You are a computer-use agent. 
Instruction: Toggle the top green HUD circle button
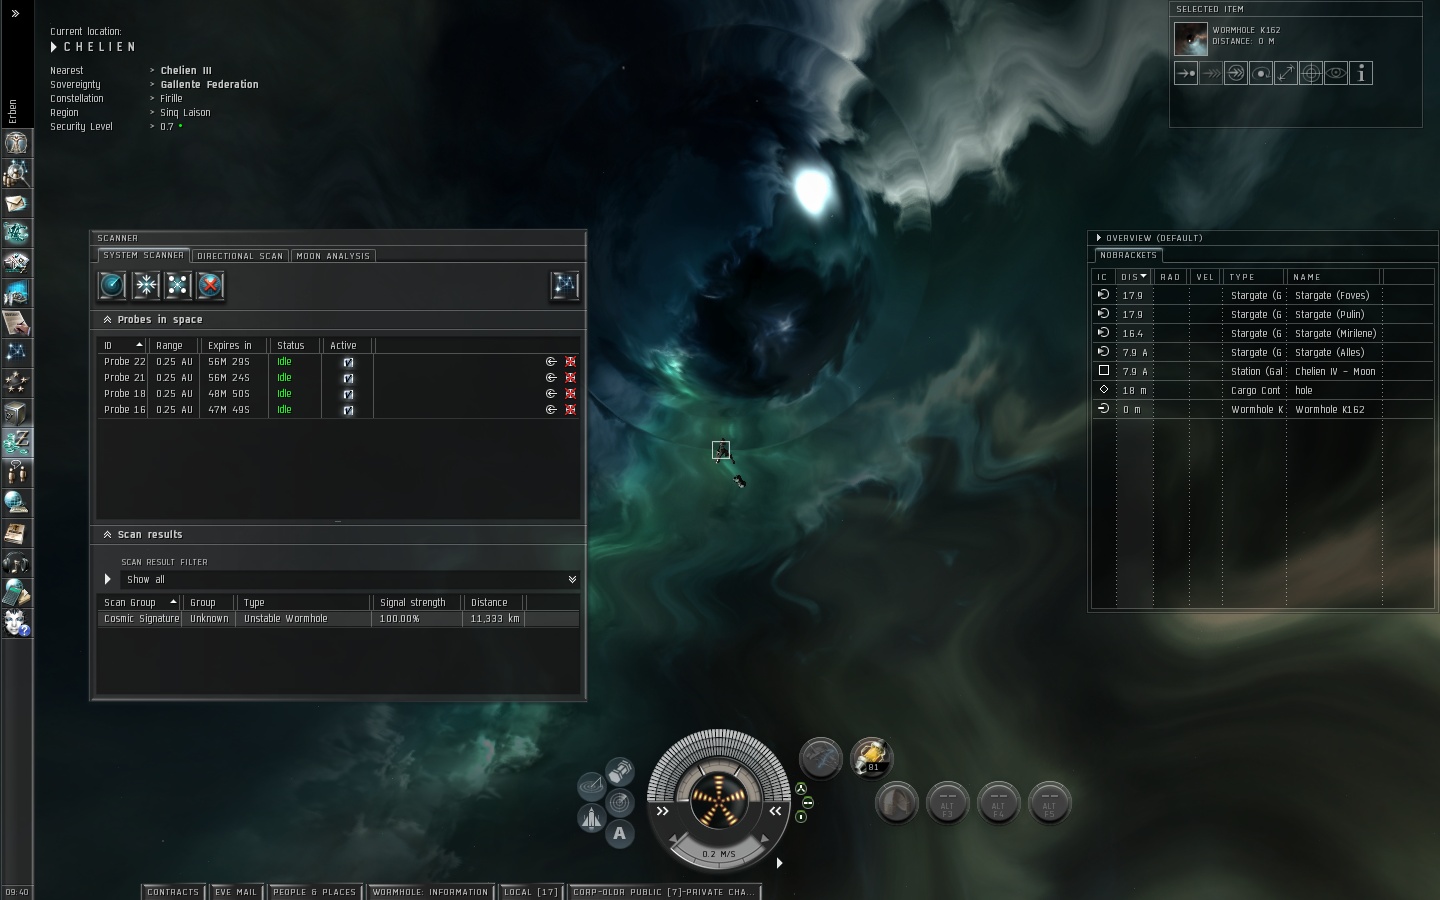(801, 790)
